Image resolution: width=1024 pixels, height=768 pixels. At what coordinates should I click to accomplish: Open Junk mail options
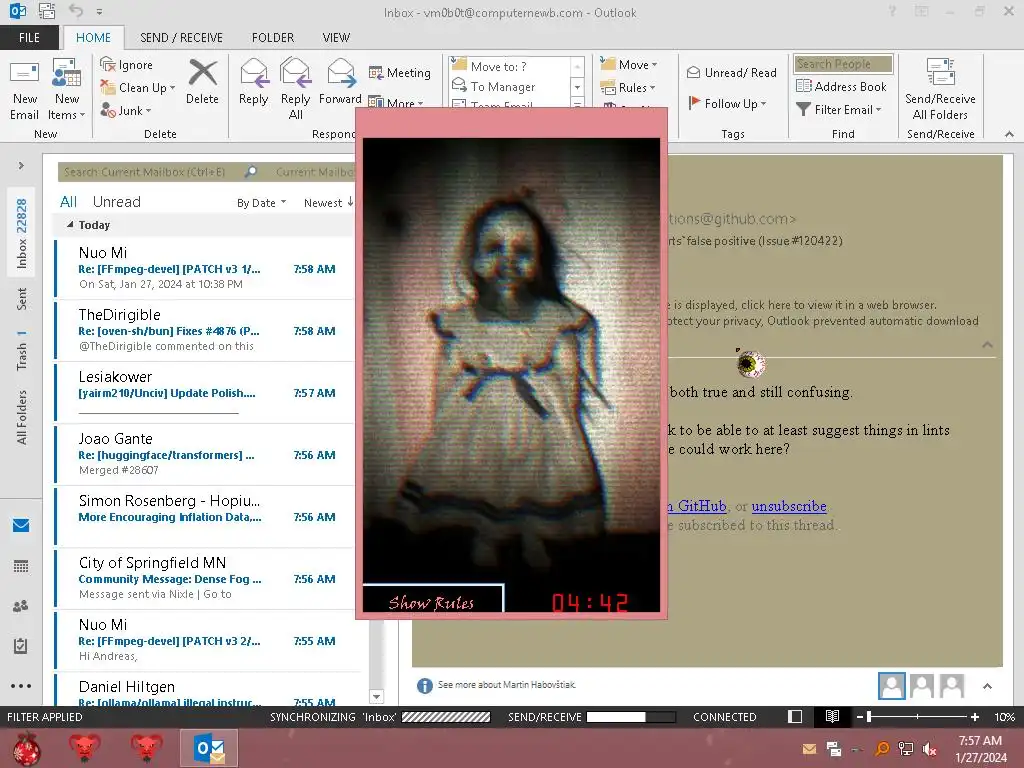[126, 110]
